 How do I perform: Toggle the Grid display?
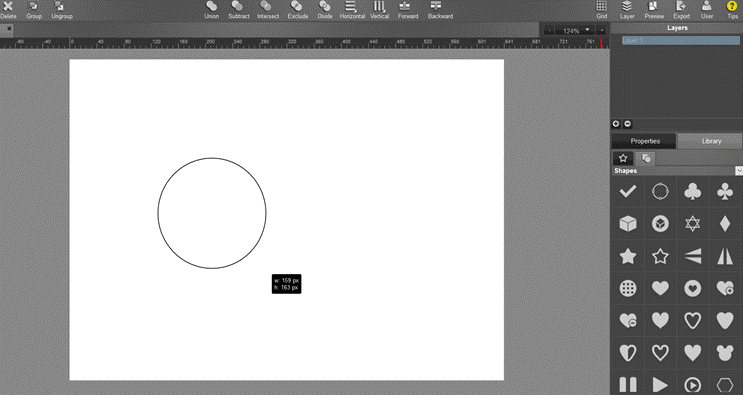[601, 10]
